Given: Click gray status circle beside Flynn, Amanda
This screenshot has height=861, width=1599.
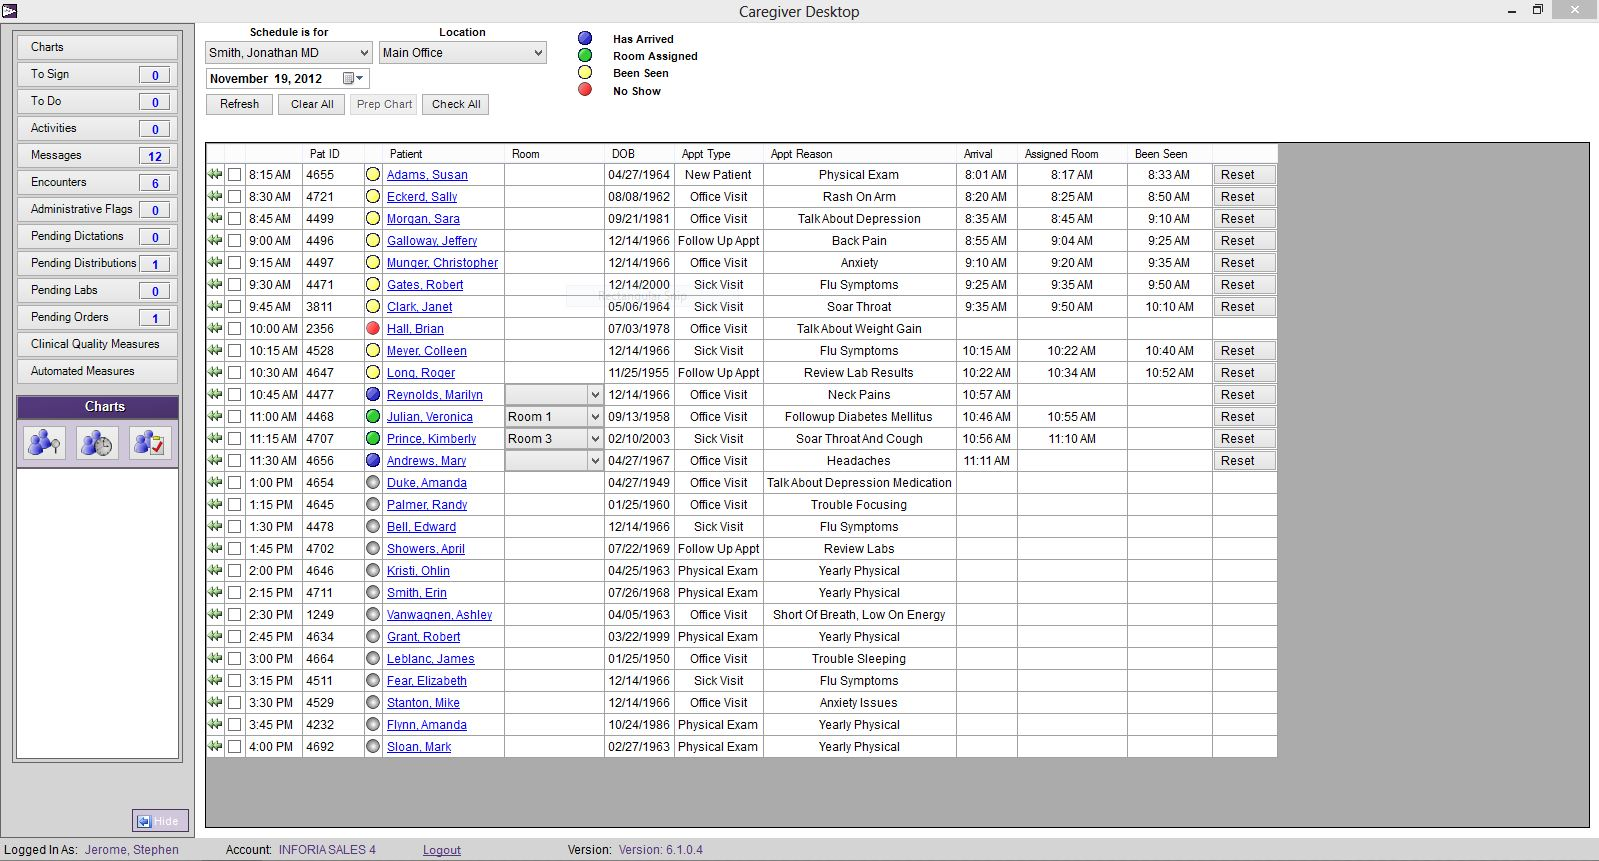Looking at the screenshot, I should click(373, 725).
